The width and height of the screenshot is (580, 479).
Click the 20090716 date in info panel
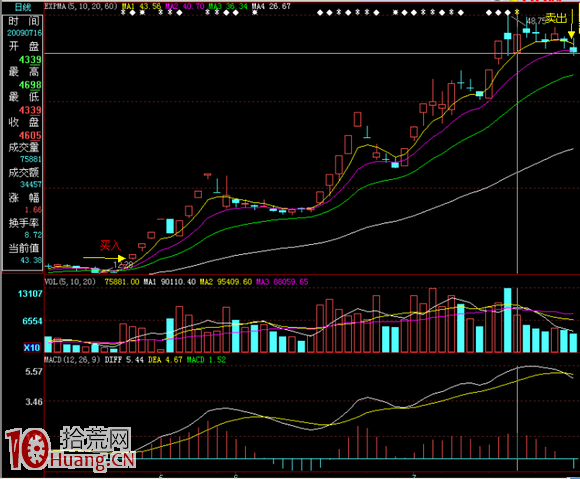point(24,33)
